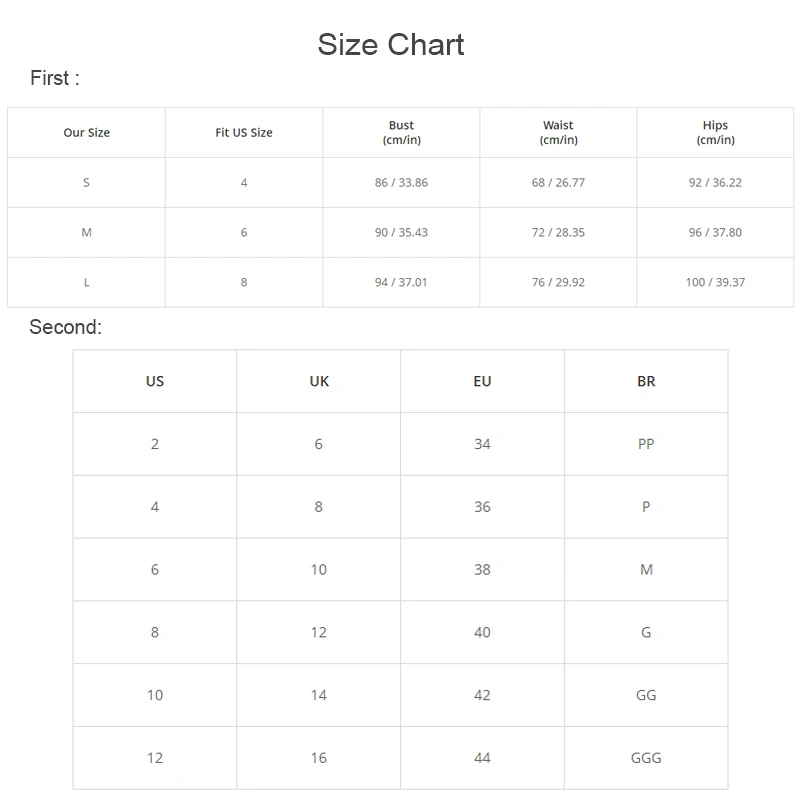Click the BR column header
Screen dimensions: 800x800
coord(646,381)
